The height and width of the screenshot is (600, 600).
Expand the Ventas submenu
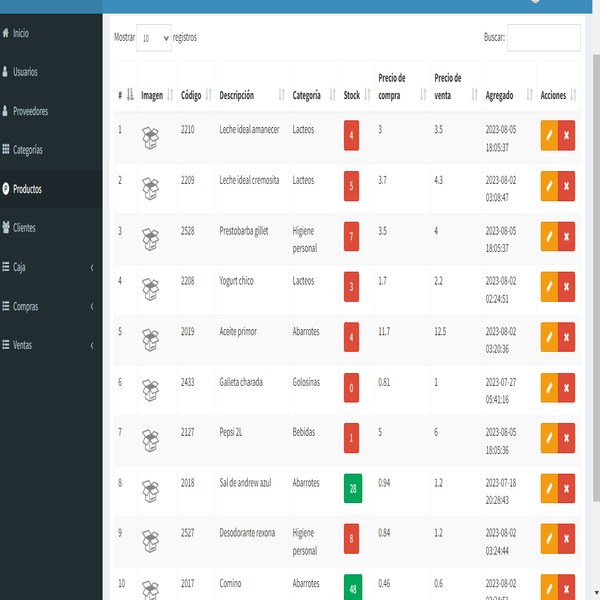click(x=51, y=345)
